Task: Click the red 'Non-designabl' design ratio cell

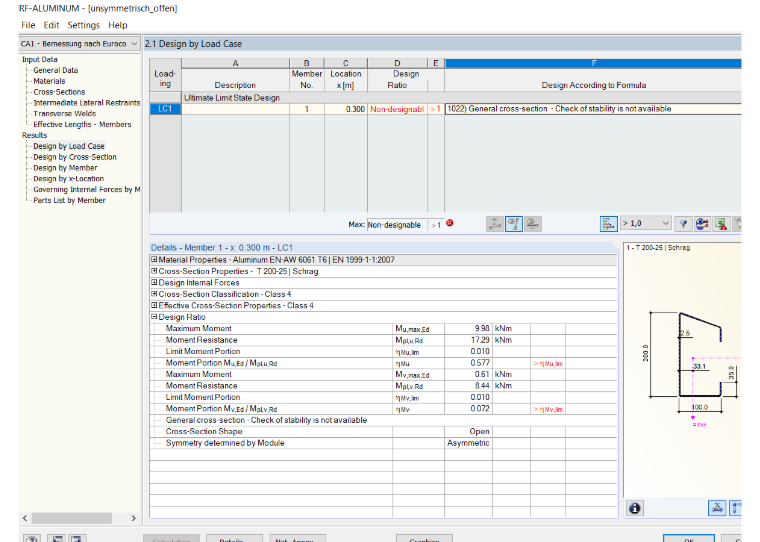Action: click(397, 109)
